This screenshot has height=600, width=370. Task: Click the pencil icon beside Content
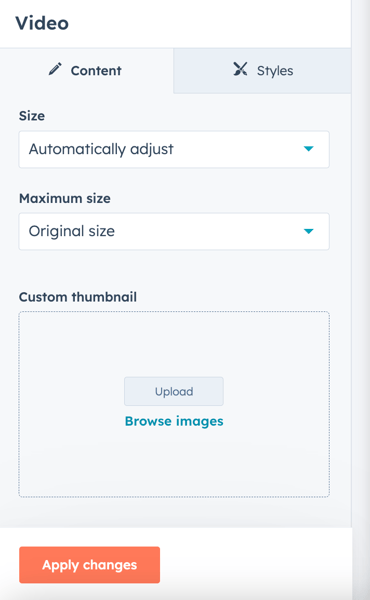(55, 69)
